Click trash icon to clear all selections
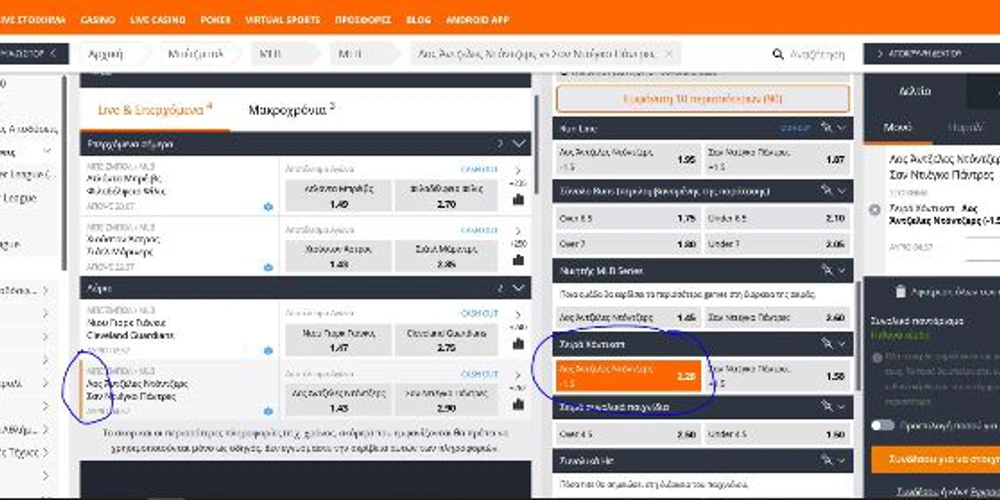Image resolution: width=1000 pixels, height=500 pixels. click(900, 291)
